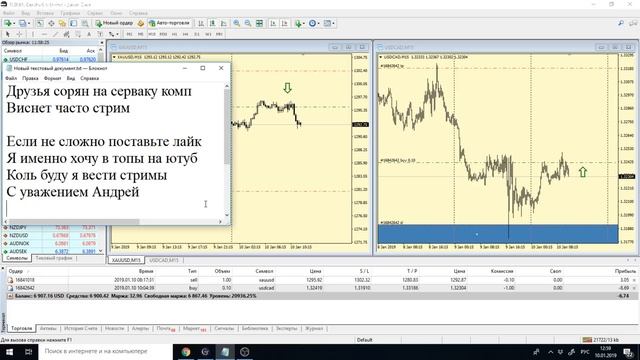The width and height of the screenshot is (640, 360).
Task: Switch to the Журнал terminal tab
Action: pos(314,328)
